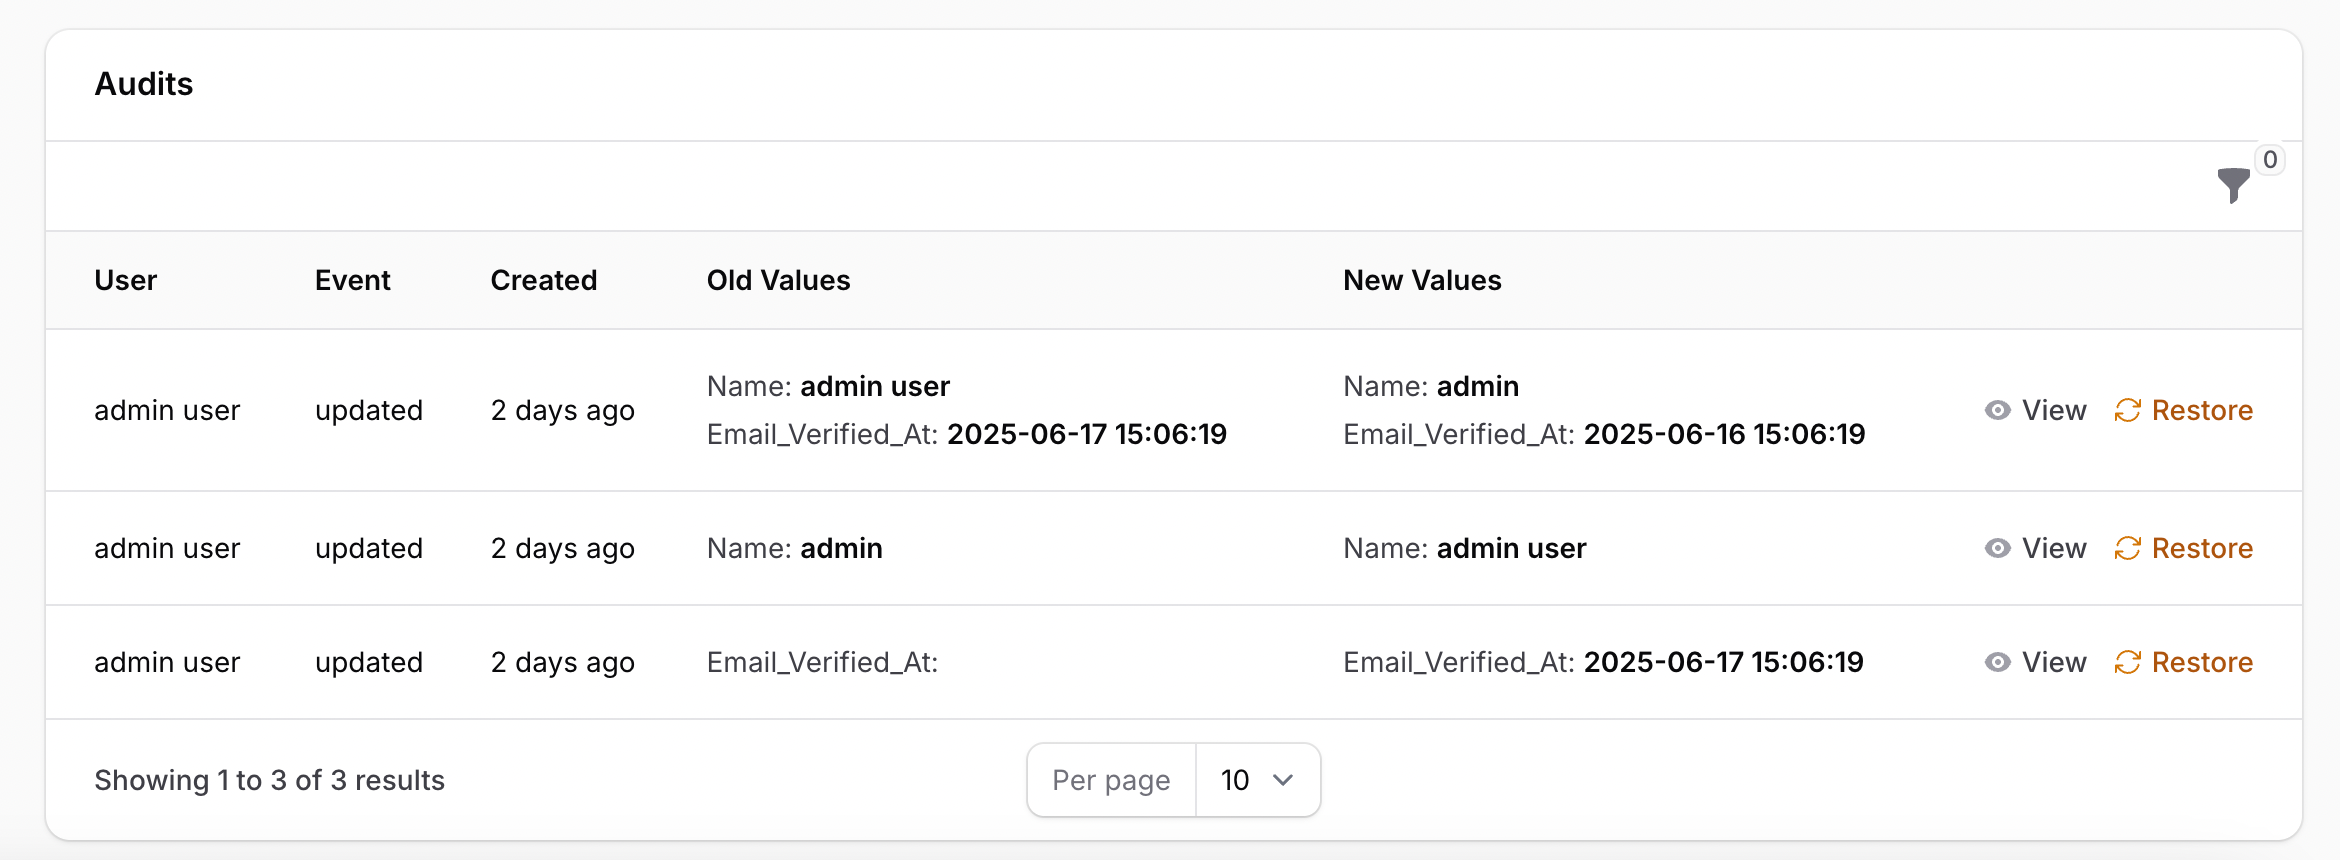Click the restore arrows icon in third row

[2127, 662]
